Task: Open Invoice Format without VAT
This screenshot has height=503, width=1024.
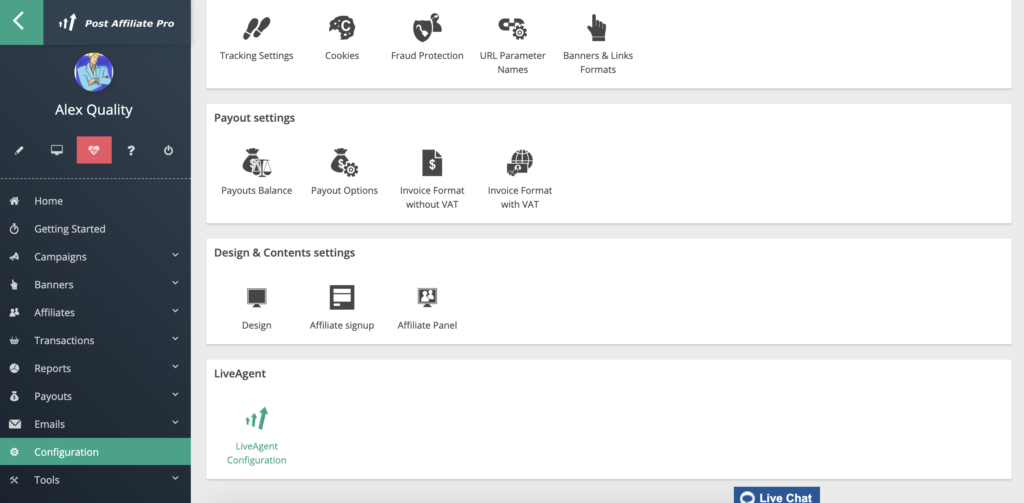Action: tap(432, 163)
